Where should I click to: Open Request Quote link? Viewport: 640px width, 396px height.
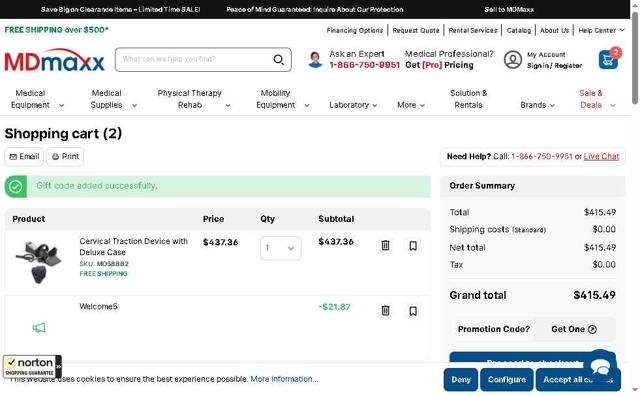(x=416, y=30)
